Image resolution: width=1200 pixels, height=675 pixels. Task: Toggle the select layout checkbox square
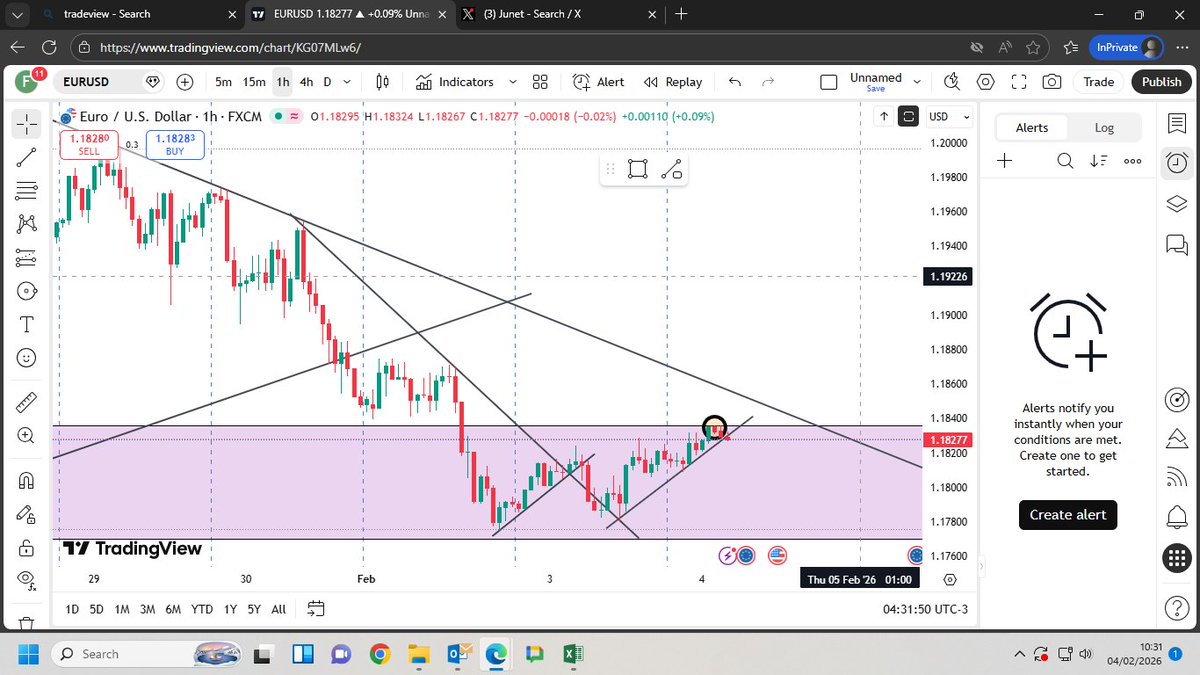point(828,82)
